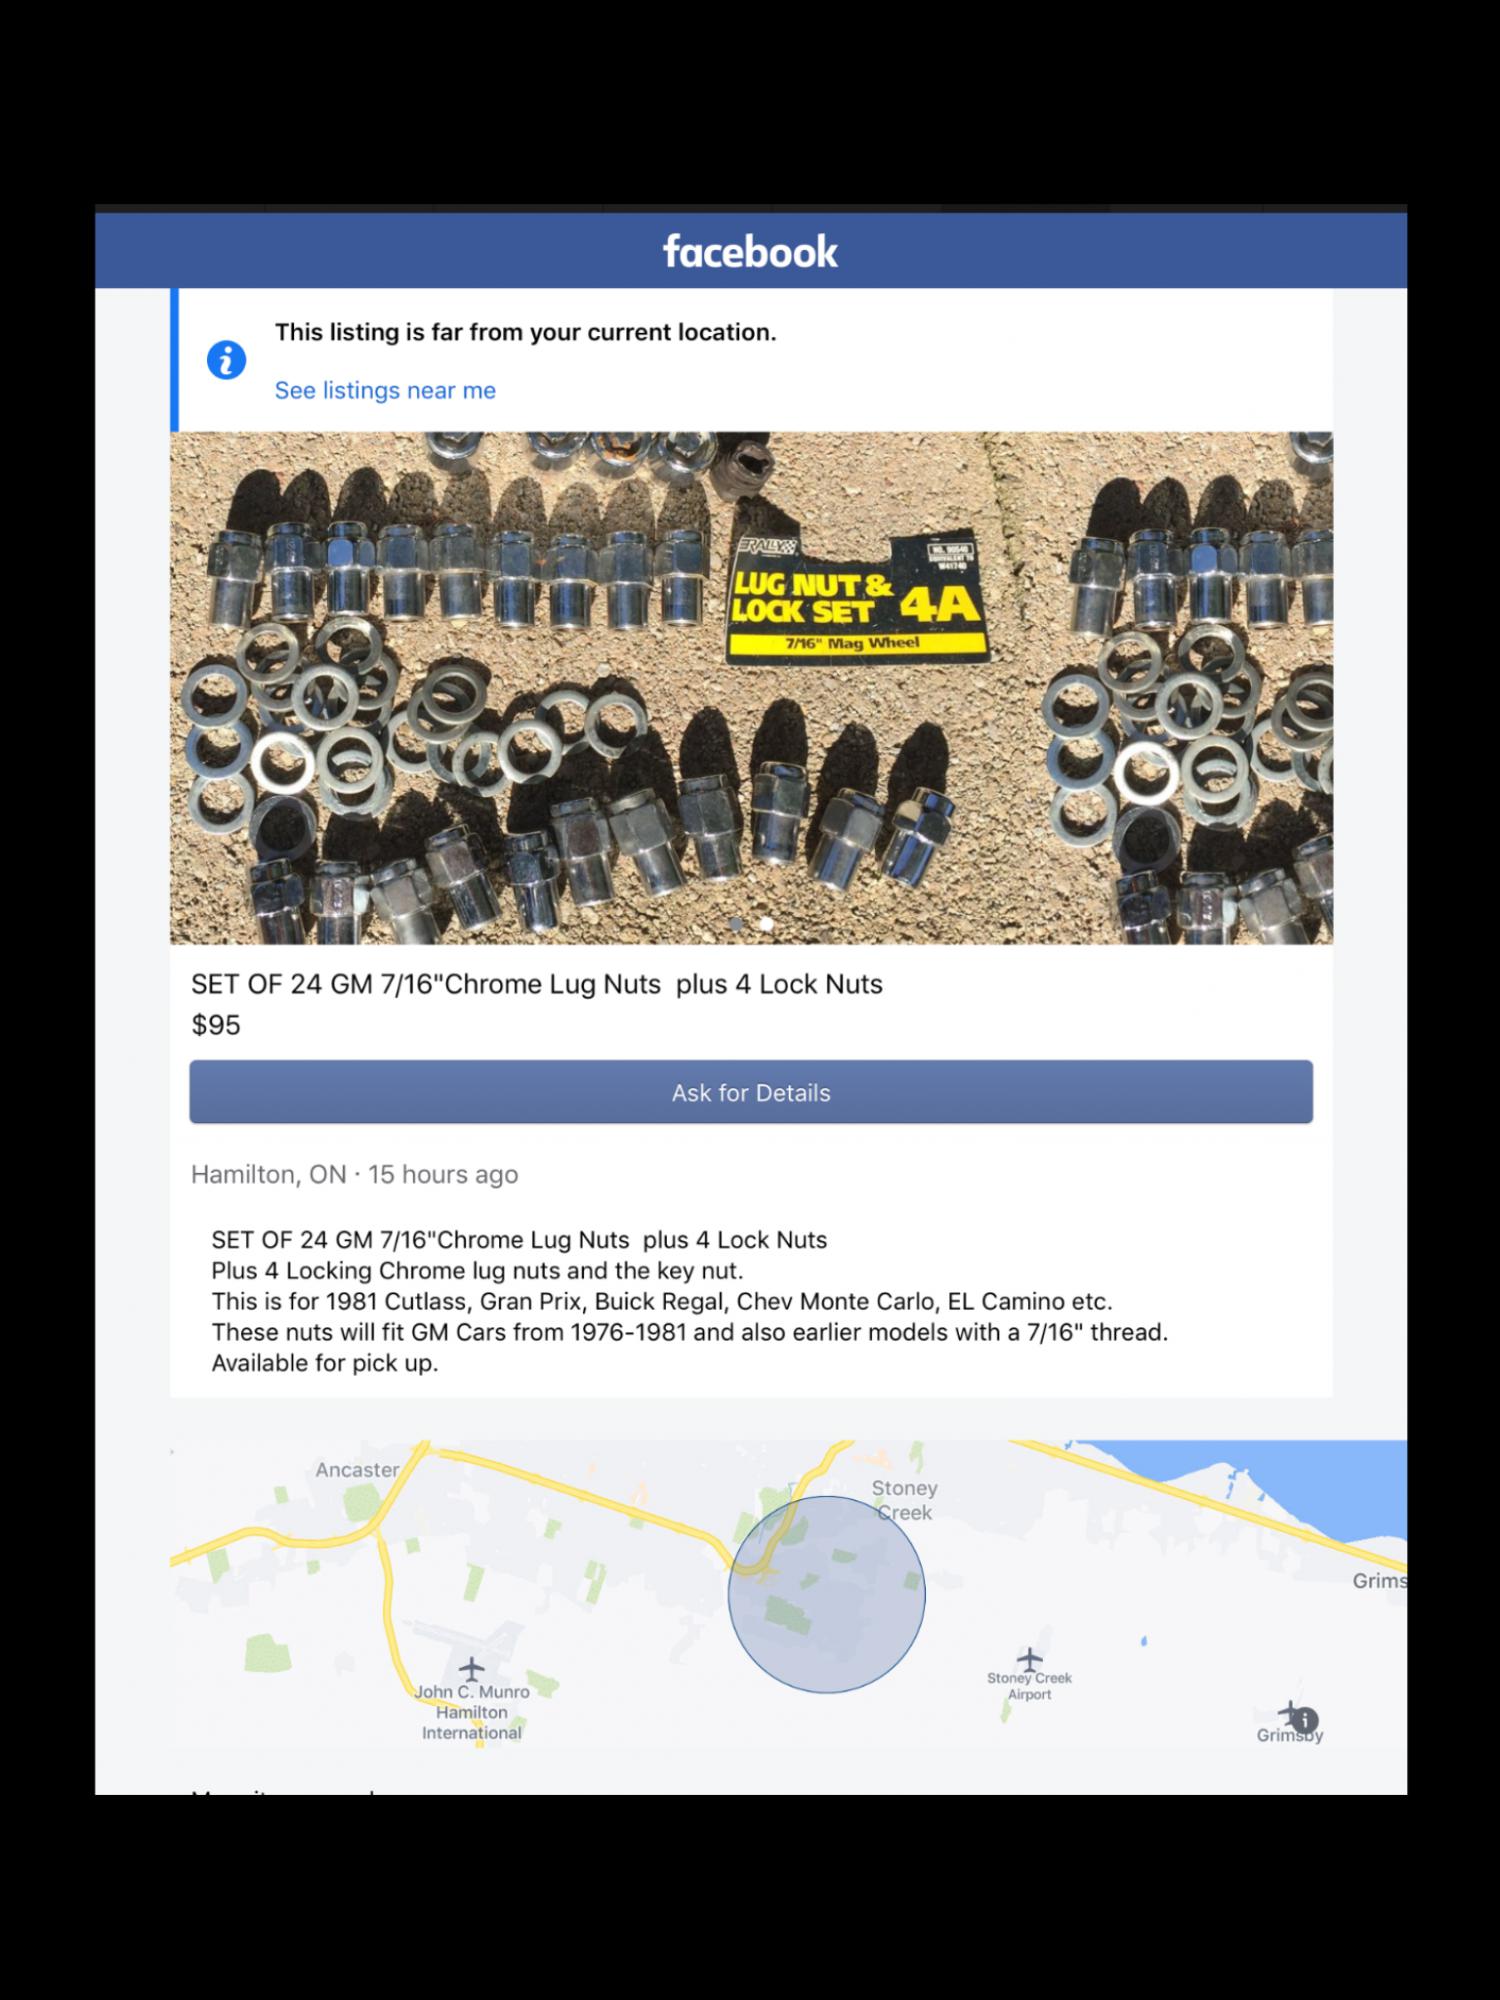
Task: Select the first photo carousel dot
Action: [736, 924]
